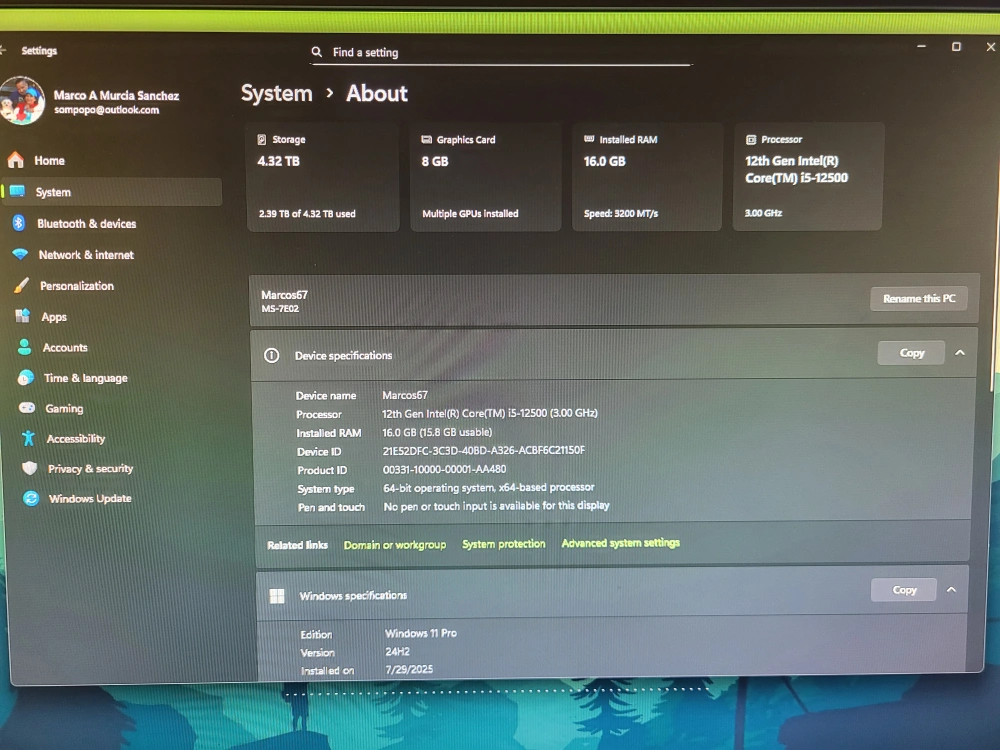Open the Storage 4.32 TB card
1000x750 pixels.
point(323,176)
